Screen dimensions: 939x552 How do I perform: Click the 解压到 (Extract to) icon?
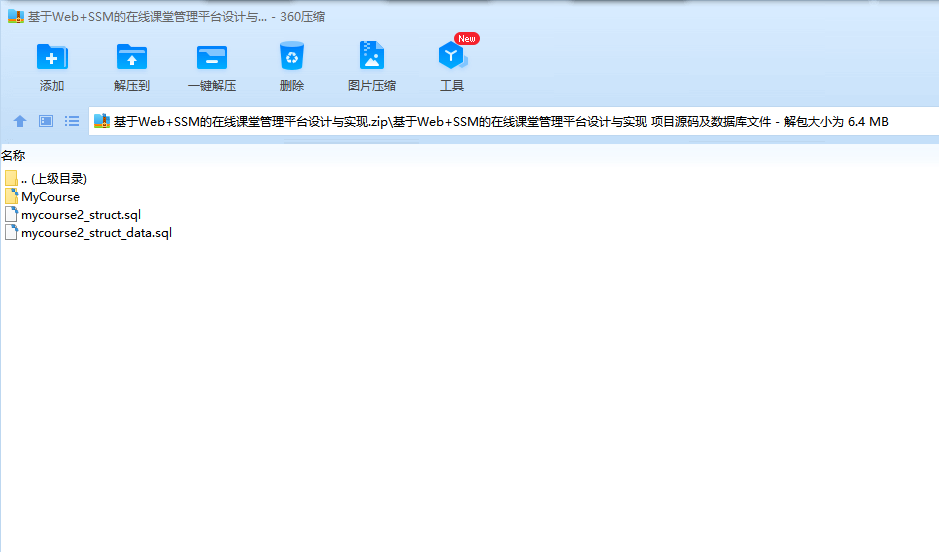(x=132, y=57)
